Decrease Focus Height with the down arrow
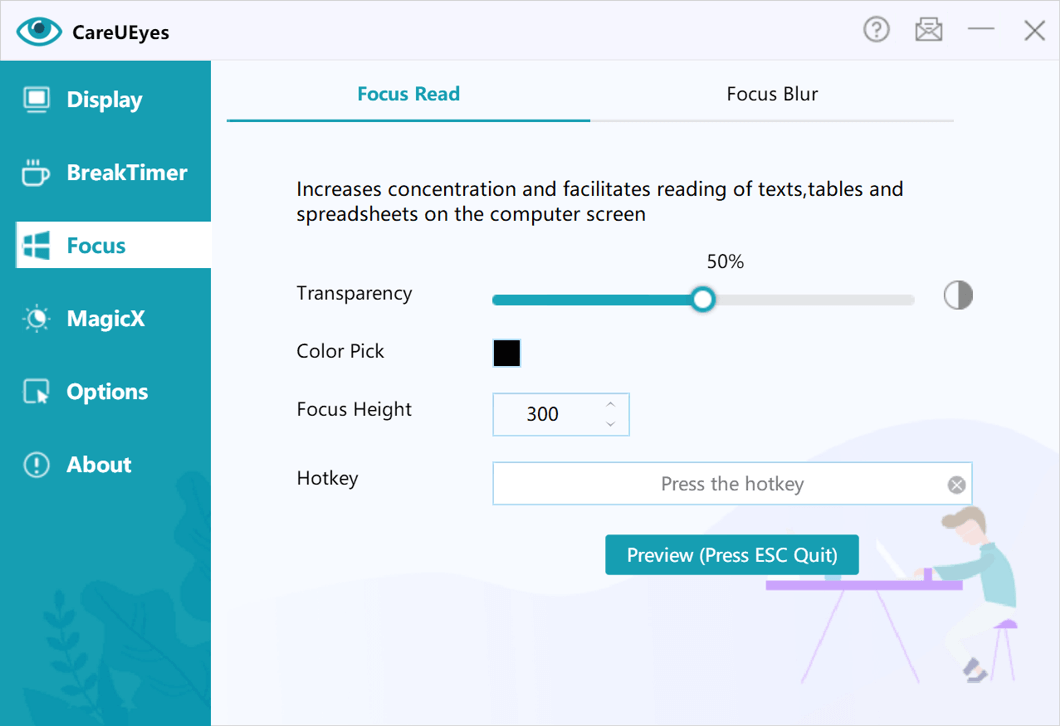 [610, 424]
